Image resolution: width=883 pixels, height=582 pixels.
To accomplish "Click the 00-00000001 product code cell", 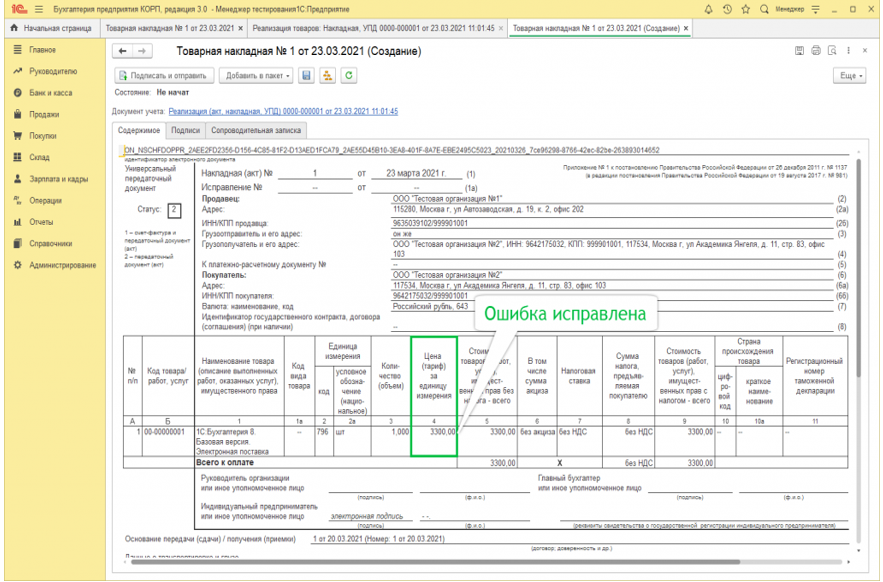I will click(x=168, y=442).
